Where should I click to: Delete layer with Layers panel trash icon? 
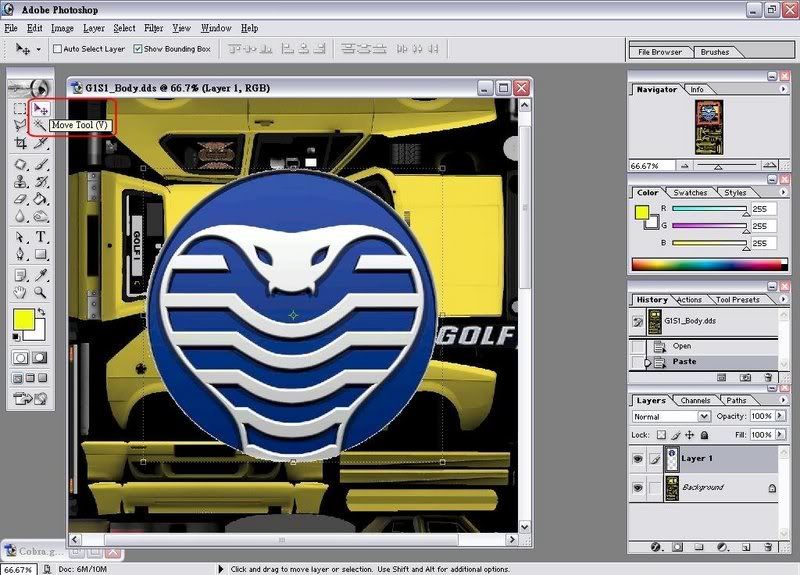(768, 547)
